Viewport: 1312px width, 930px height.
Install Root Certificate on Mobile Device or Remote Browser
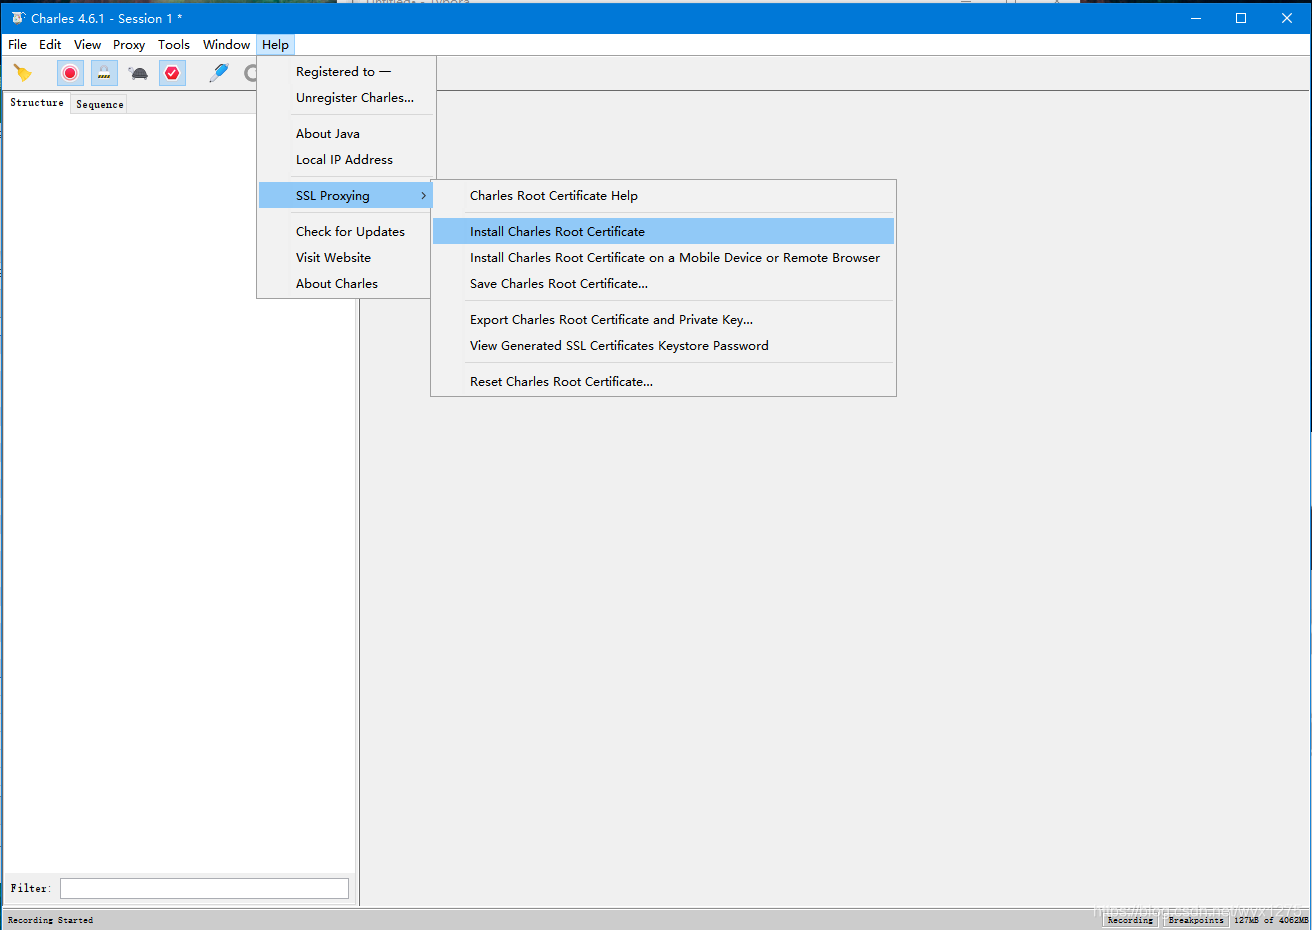[663, 258]
